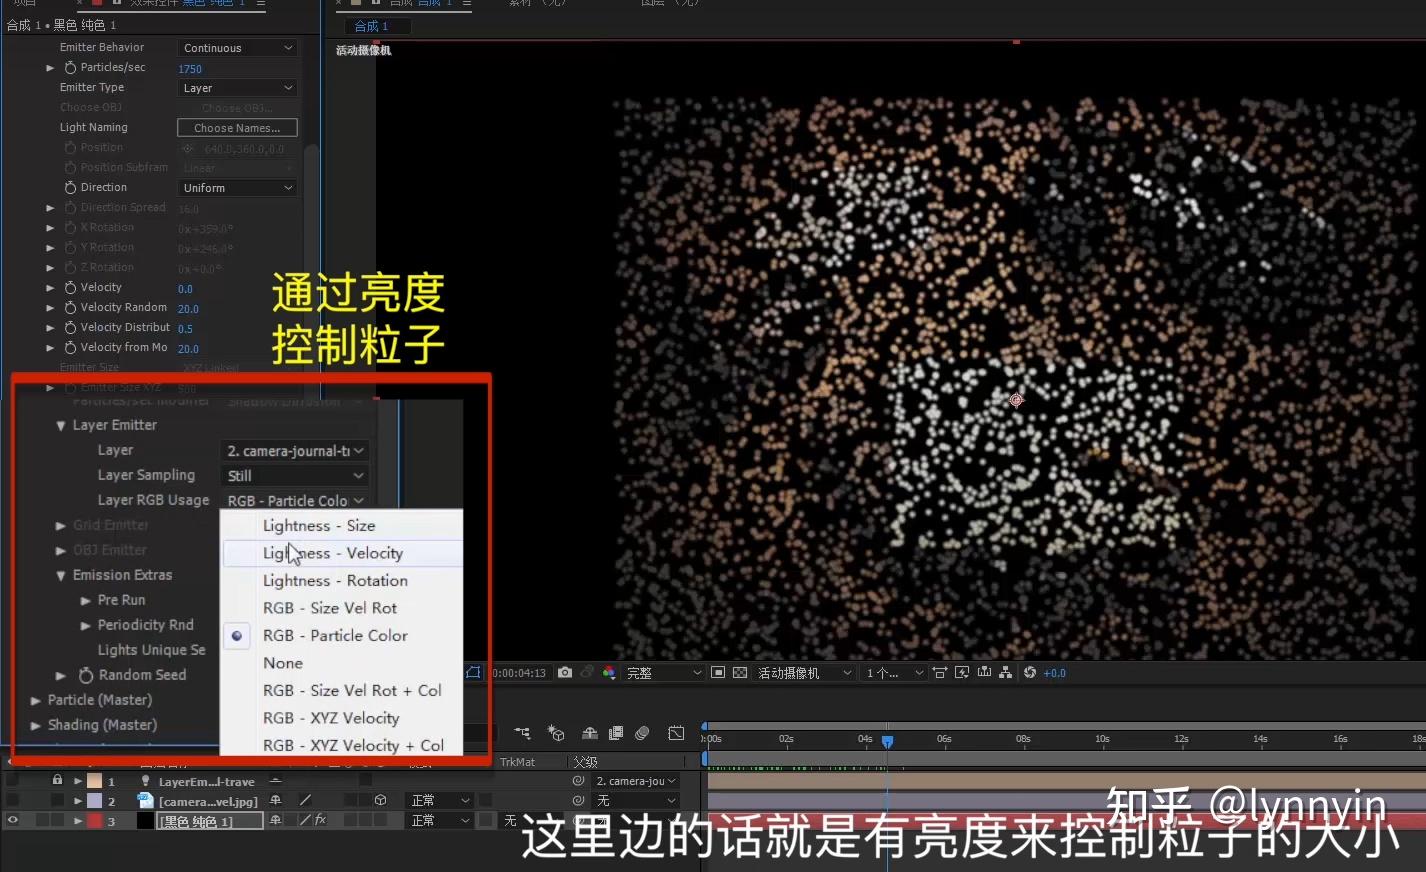Click the timecode field showing 0:00:04:13

518,672
